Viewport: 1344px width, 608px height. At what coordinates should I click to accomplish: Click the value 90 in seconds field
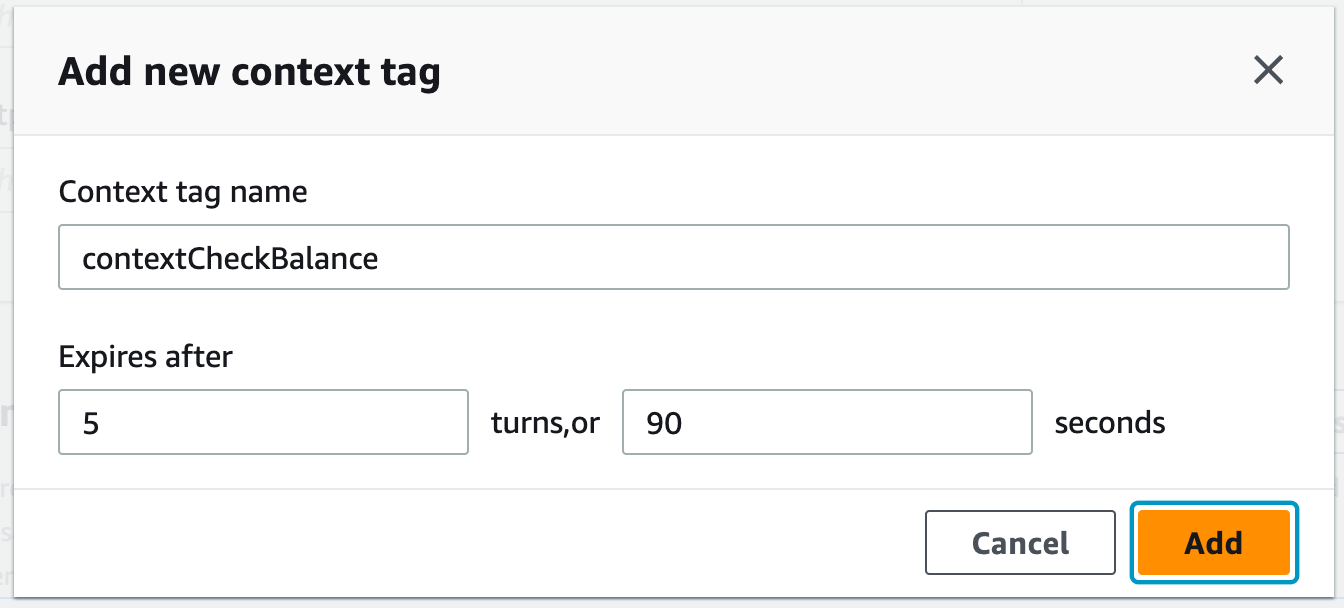coord(664,424)
